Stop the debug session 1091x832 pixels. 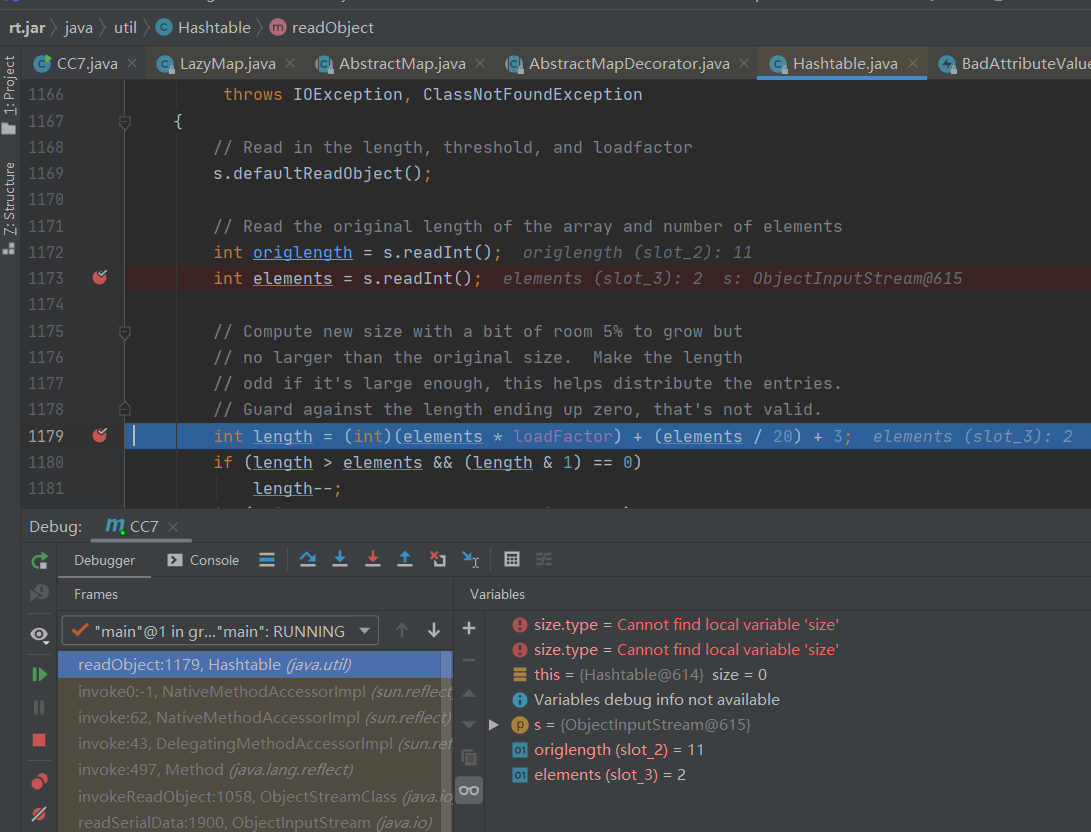39,740
